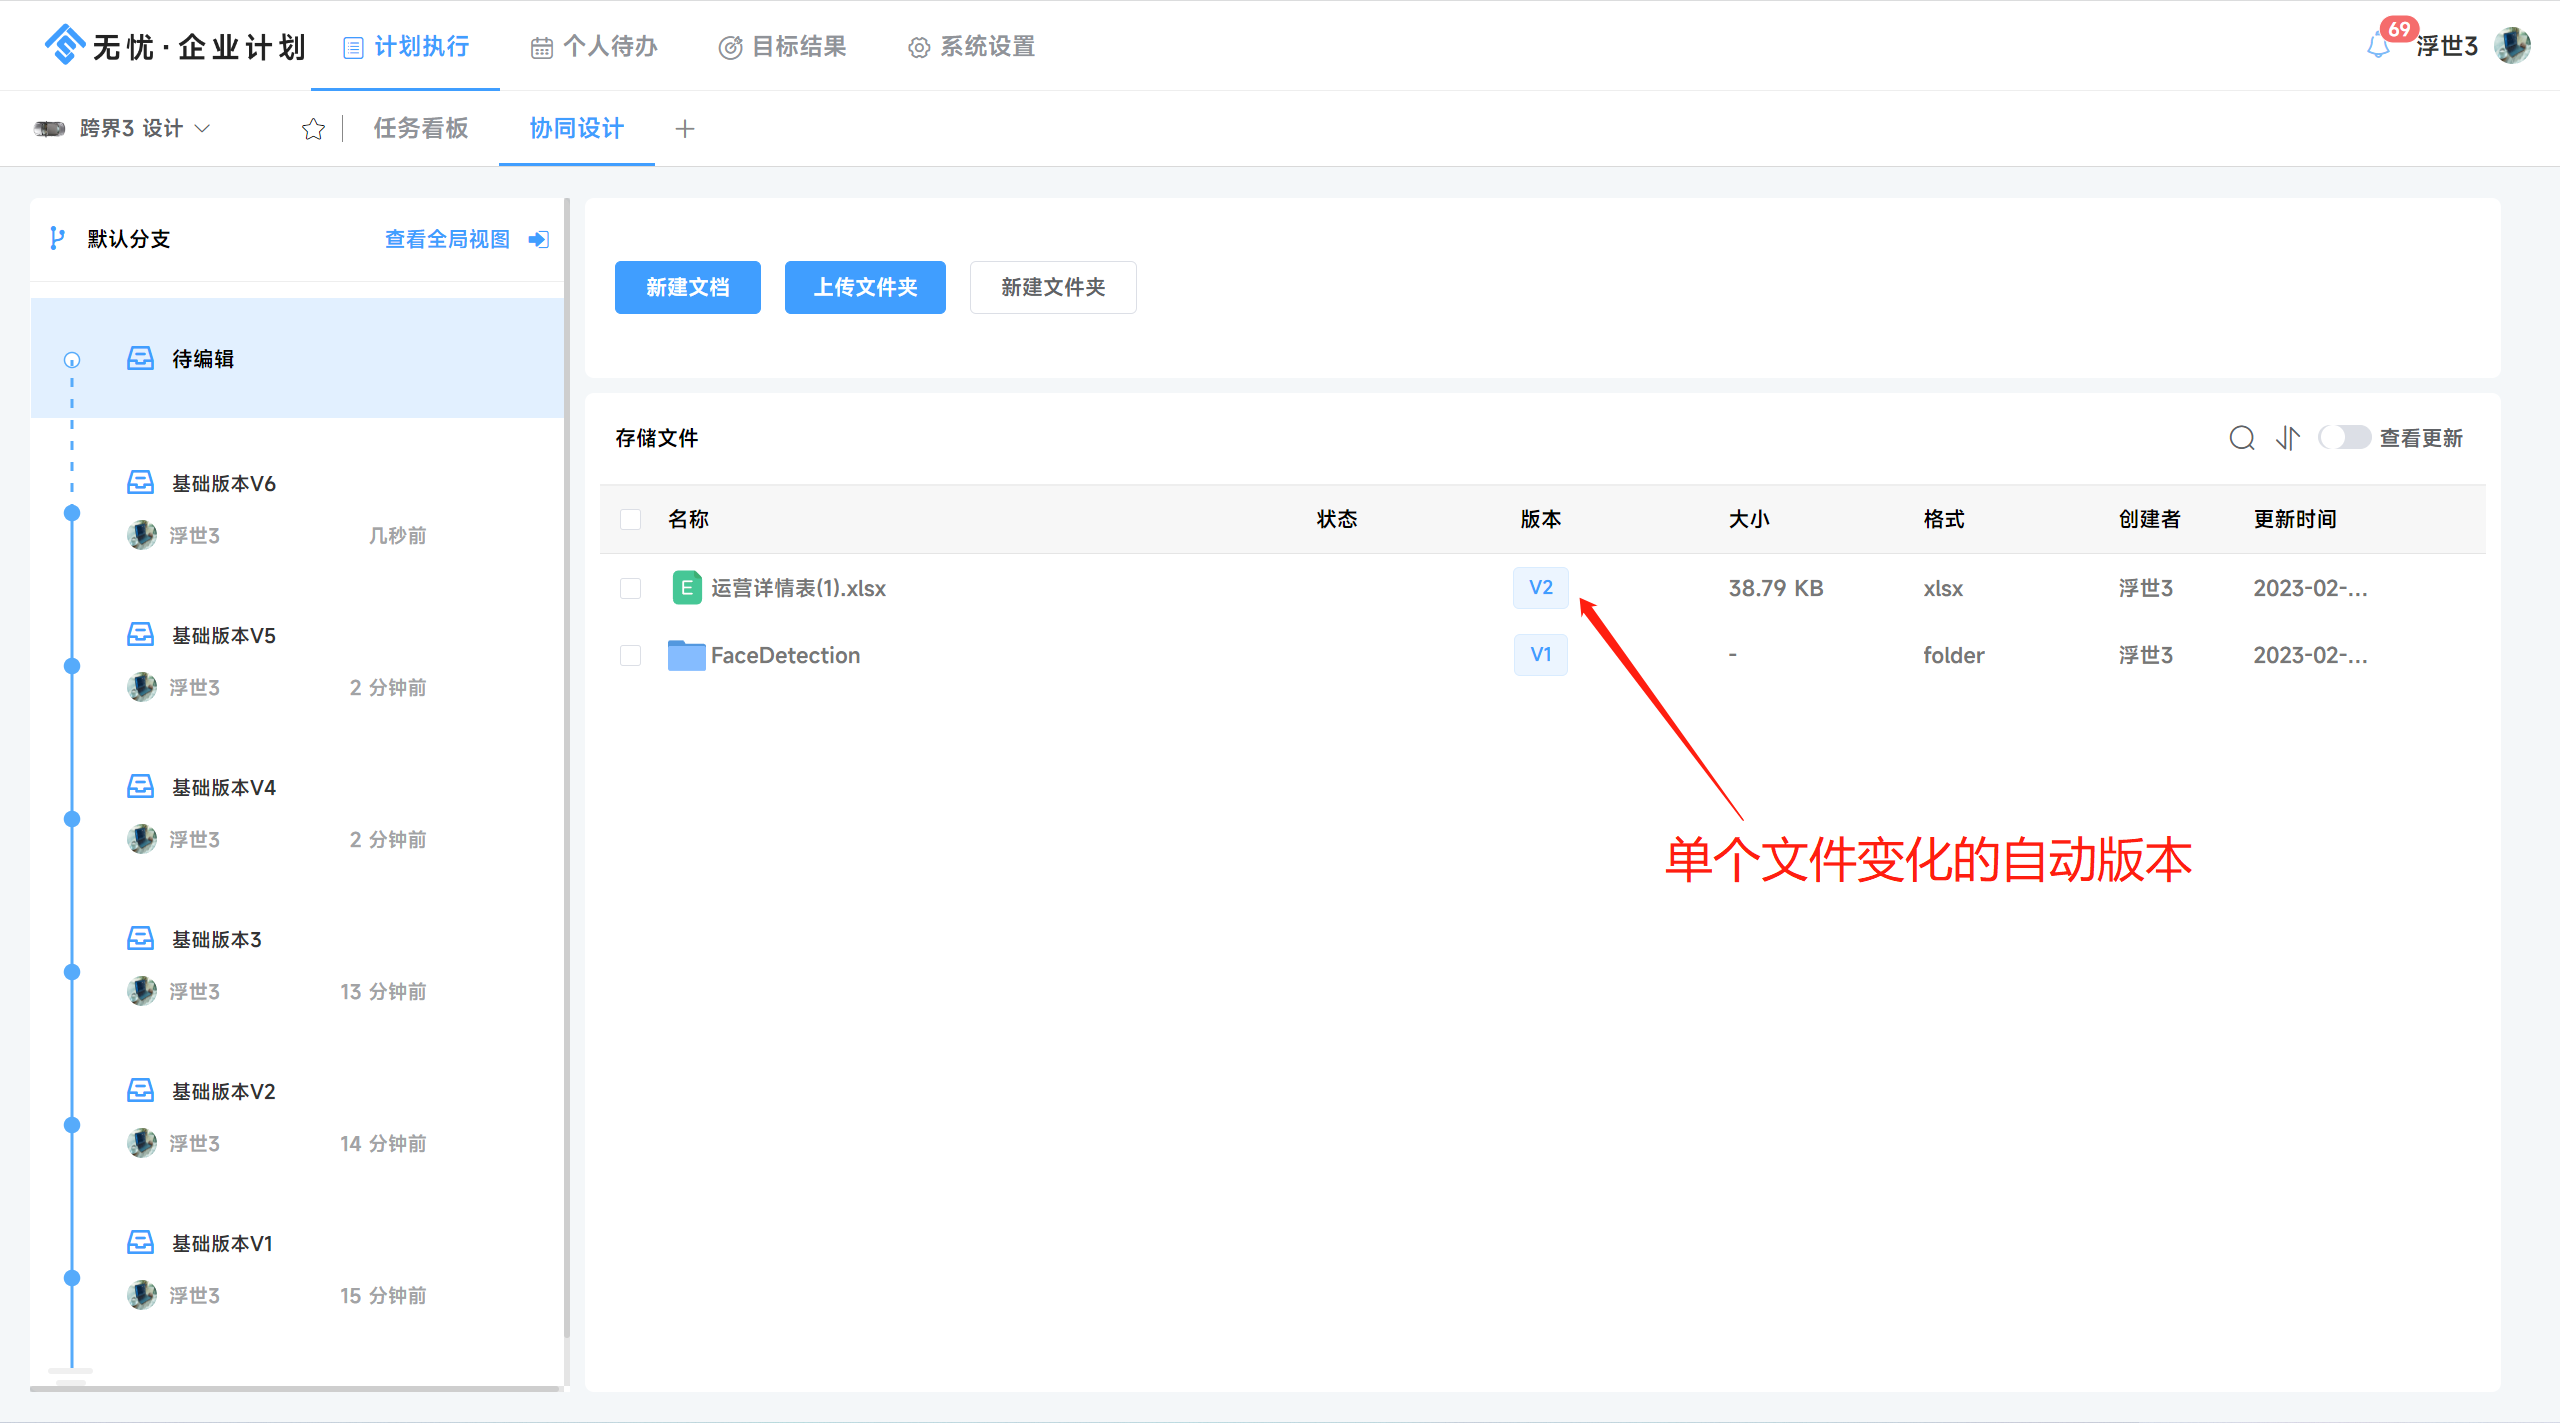Screen dimensions: 2560x1423
Task: Click the sort arrows icon
Action: (x=2287, y=438)
